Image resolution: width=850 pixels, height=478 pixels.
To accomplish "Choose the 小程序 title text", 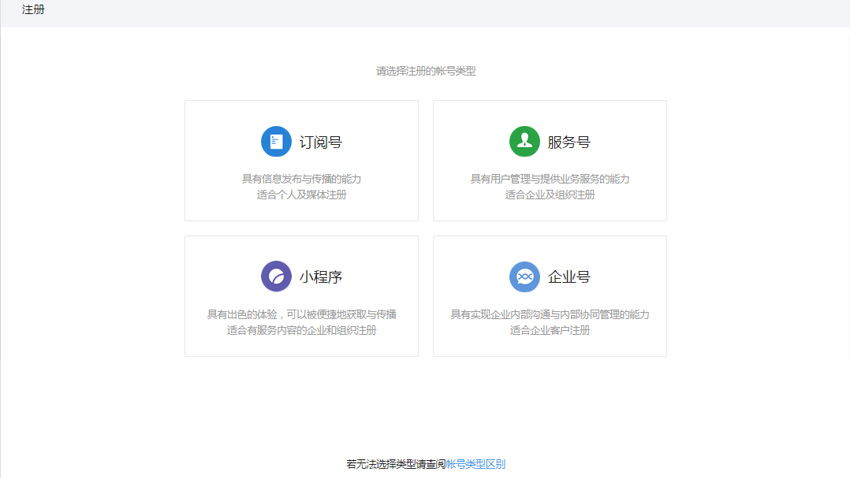I will (321, 277).
